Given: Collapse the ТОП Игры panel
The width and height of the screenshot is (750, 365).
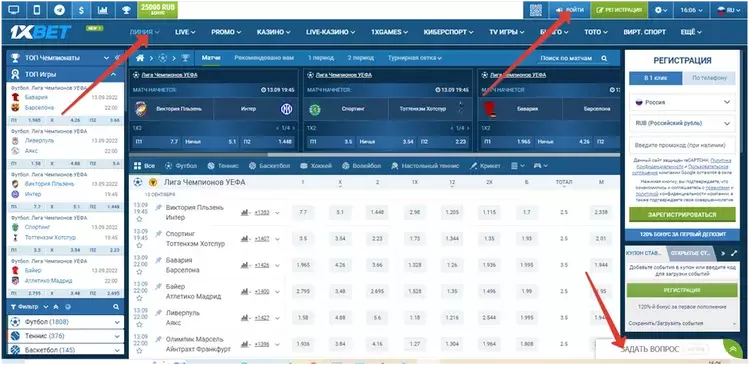Looking at the screenshot, I should 113,75.
